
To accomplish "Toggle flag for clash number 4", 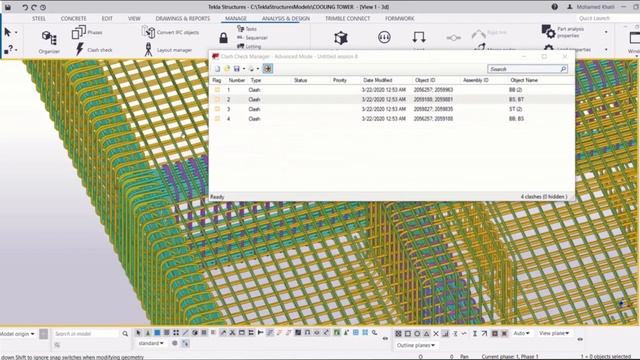I will coord(217,119).
